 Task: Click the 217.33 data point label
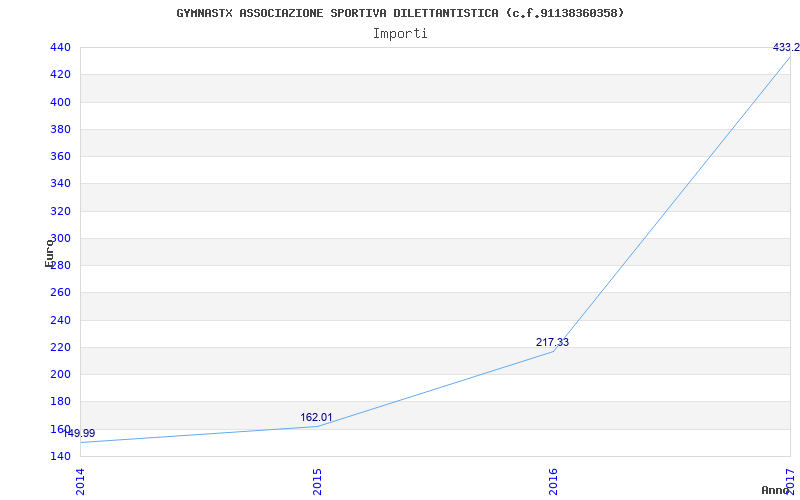point(552,342)
